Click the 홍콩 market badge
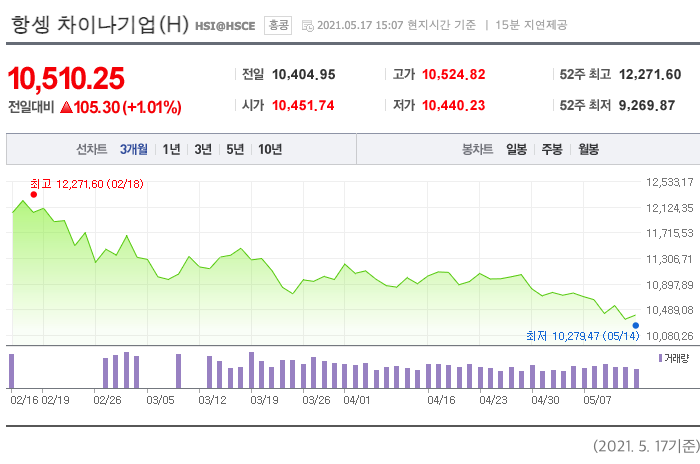This screenshot has height=464, width=700. (x=278, y=25)
